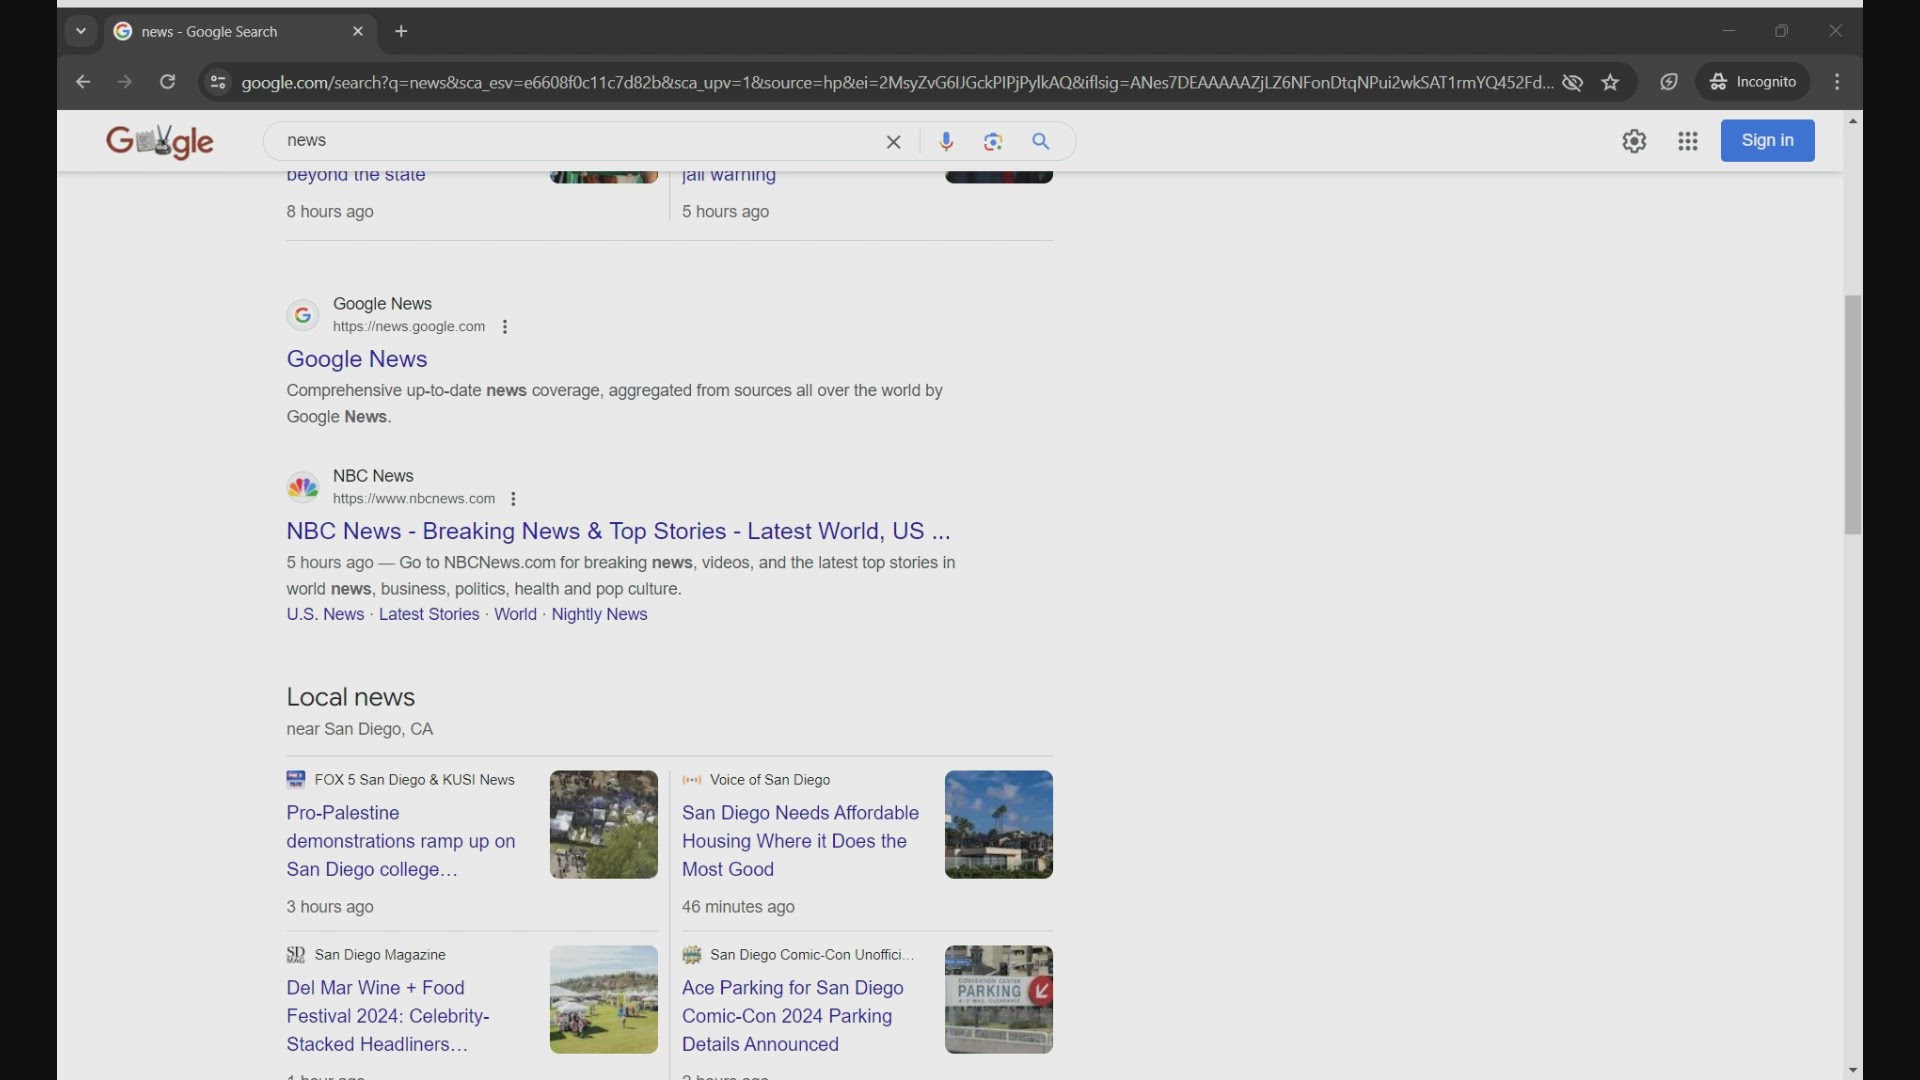Open Google Lens image search
The height and width of the screenshot is (1080, 1920).
993,141
